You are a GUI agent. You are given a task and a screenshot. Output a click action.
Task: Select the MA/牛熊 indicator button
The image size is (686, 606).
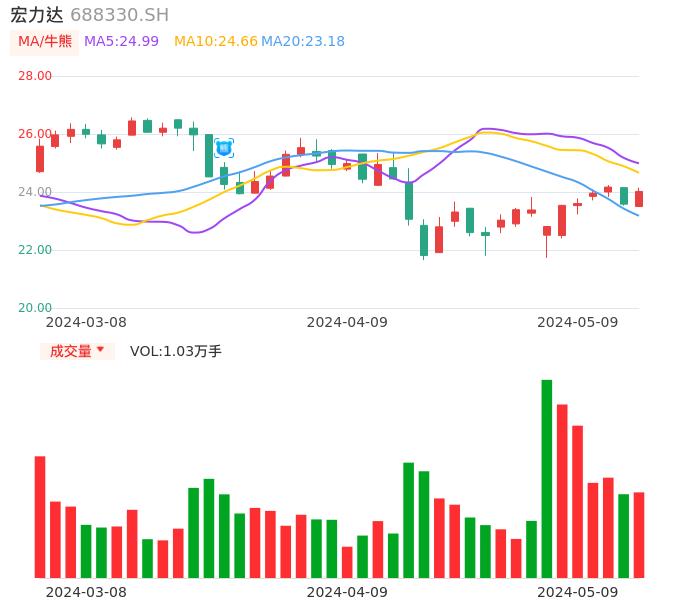[45, 41]
